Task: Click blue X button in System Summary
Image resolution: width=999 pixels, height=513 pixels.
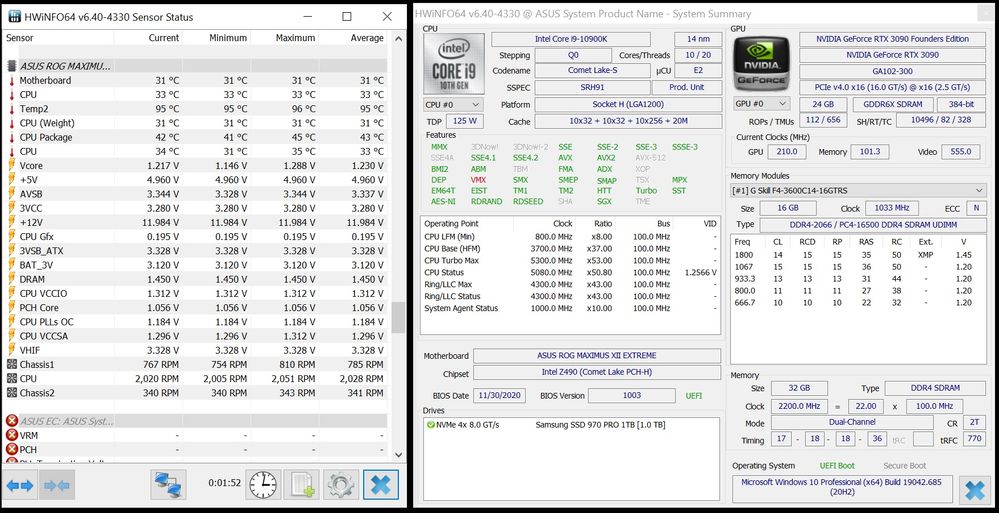Action: pos(975,490)
